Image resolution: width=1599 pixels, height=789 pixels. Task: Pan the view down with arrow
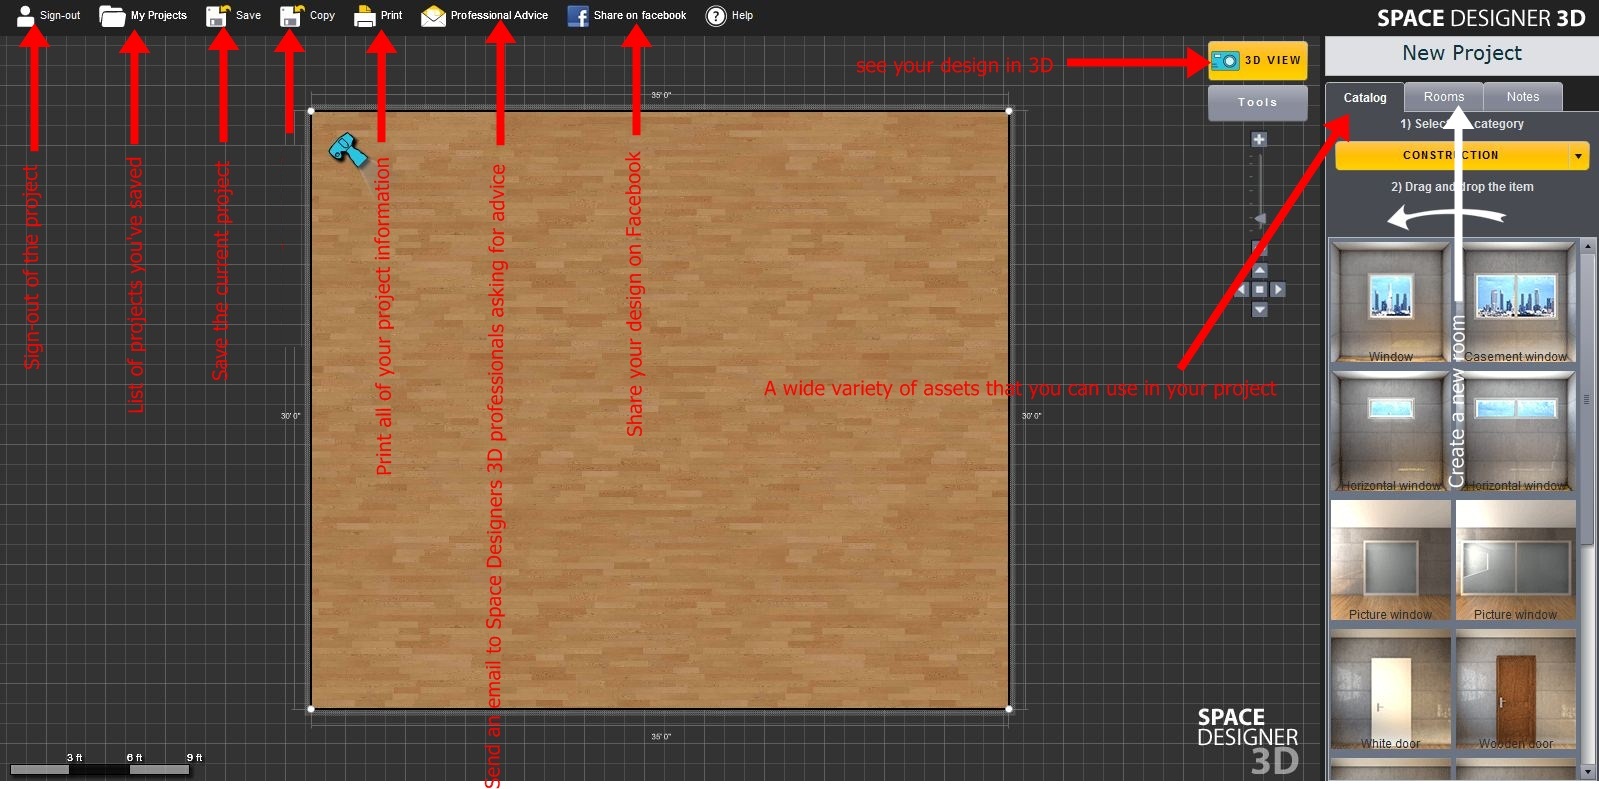(x=1260, y=310)
